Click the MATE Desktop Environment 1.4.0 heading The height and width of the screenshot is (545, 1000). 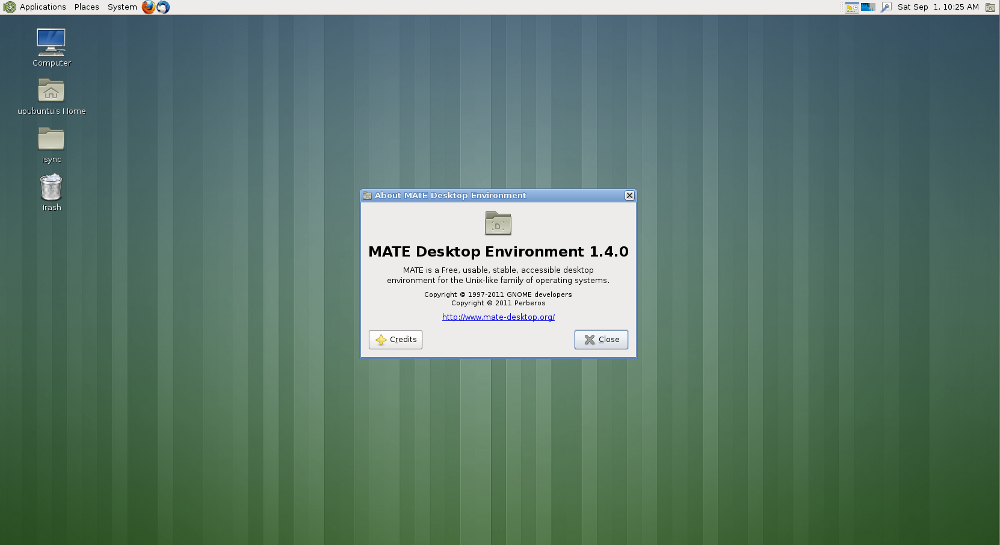[x=498, y=252]
